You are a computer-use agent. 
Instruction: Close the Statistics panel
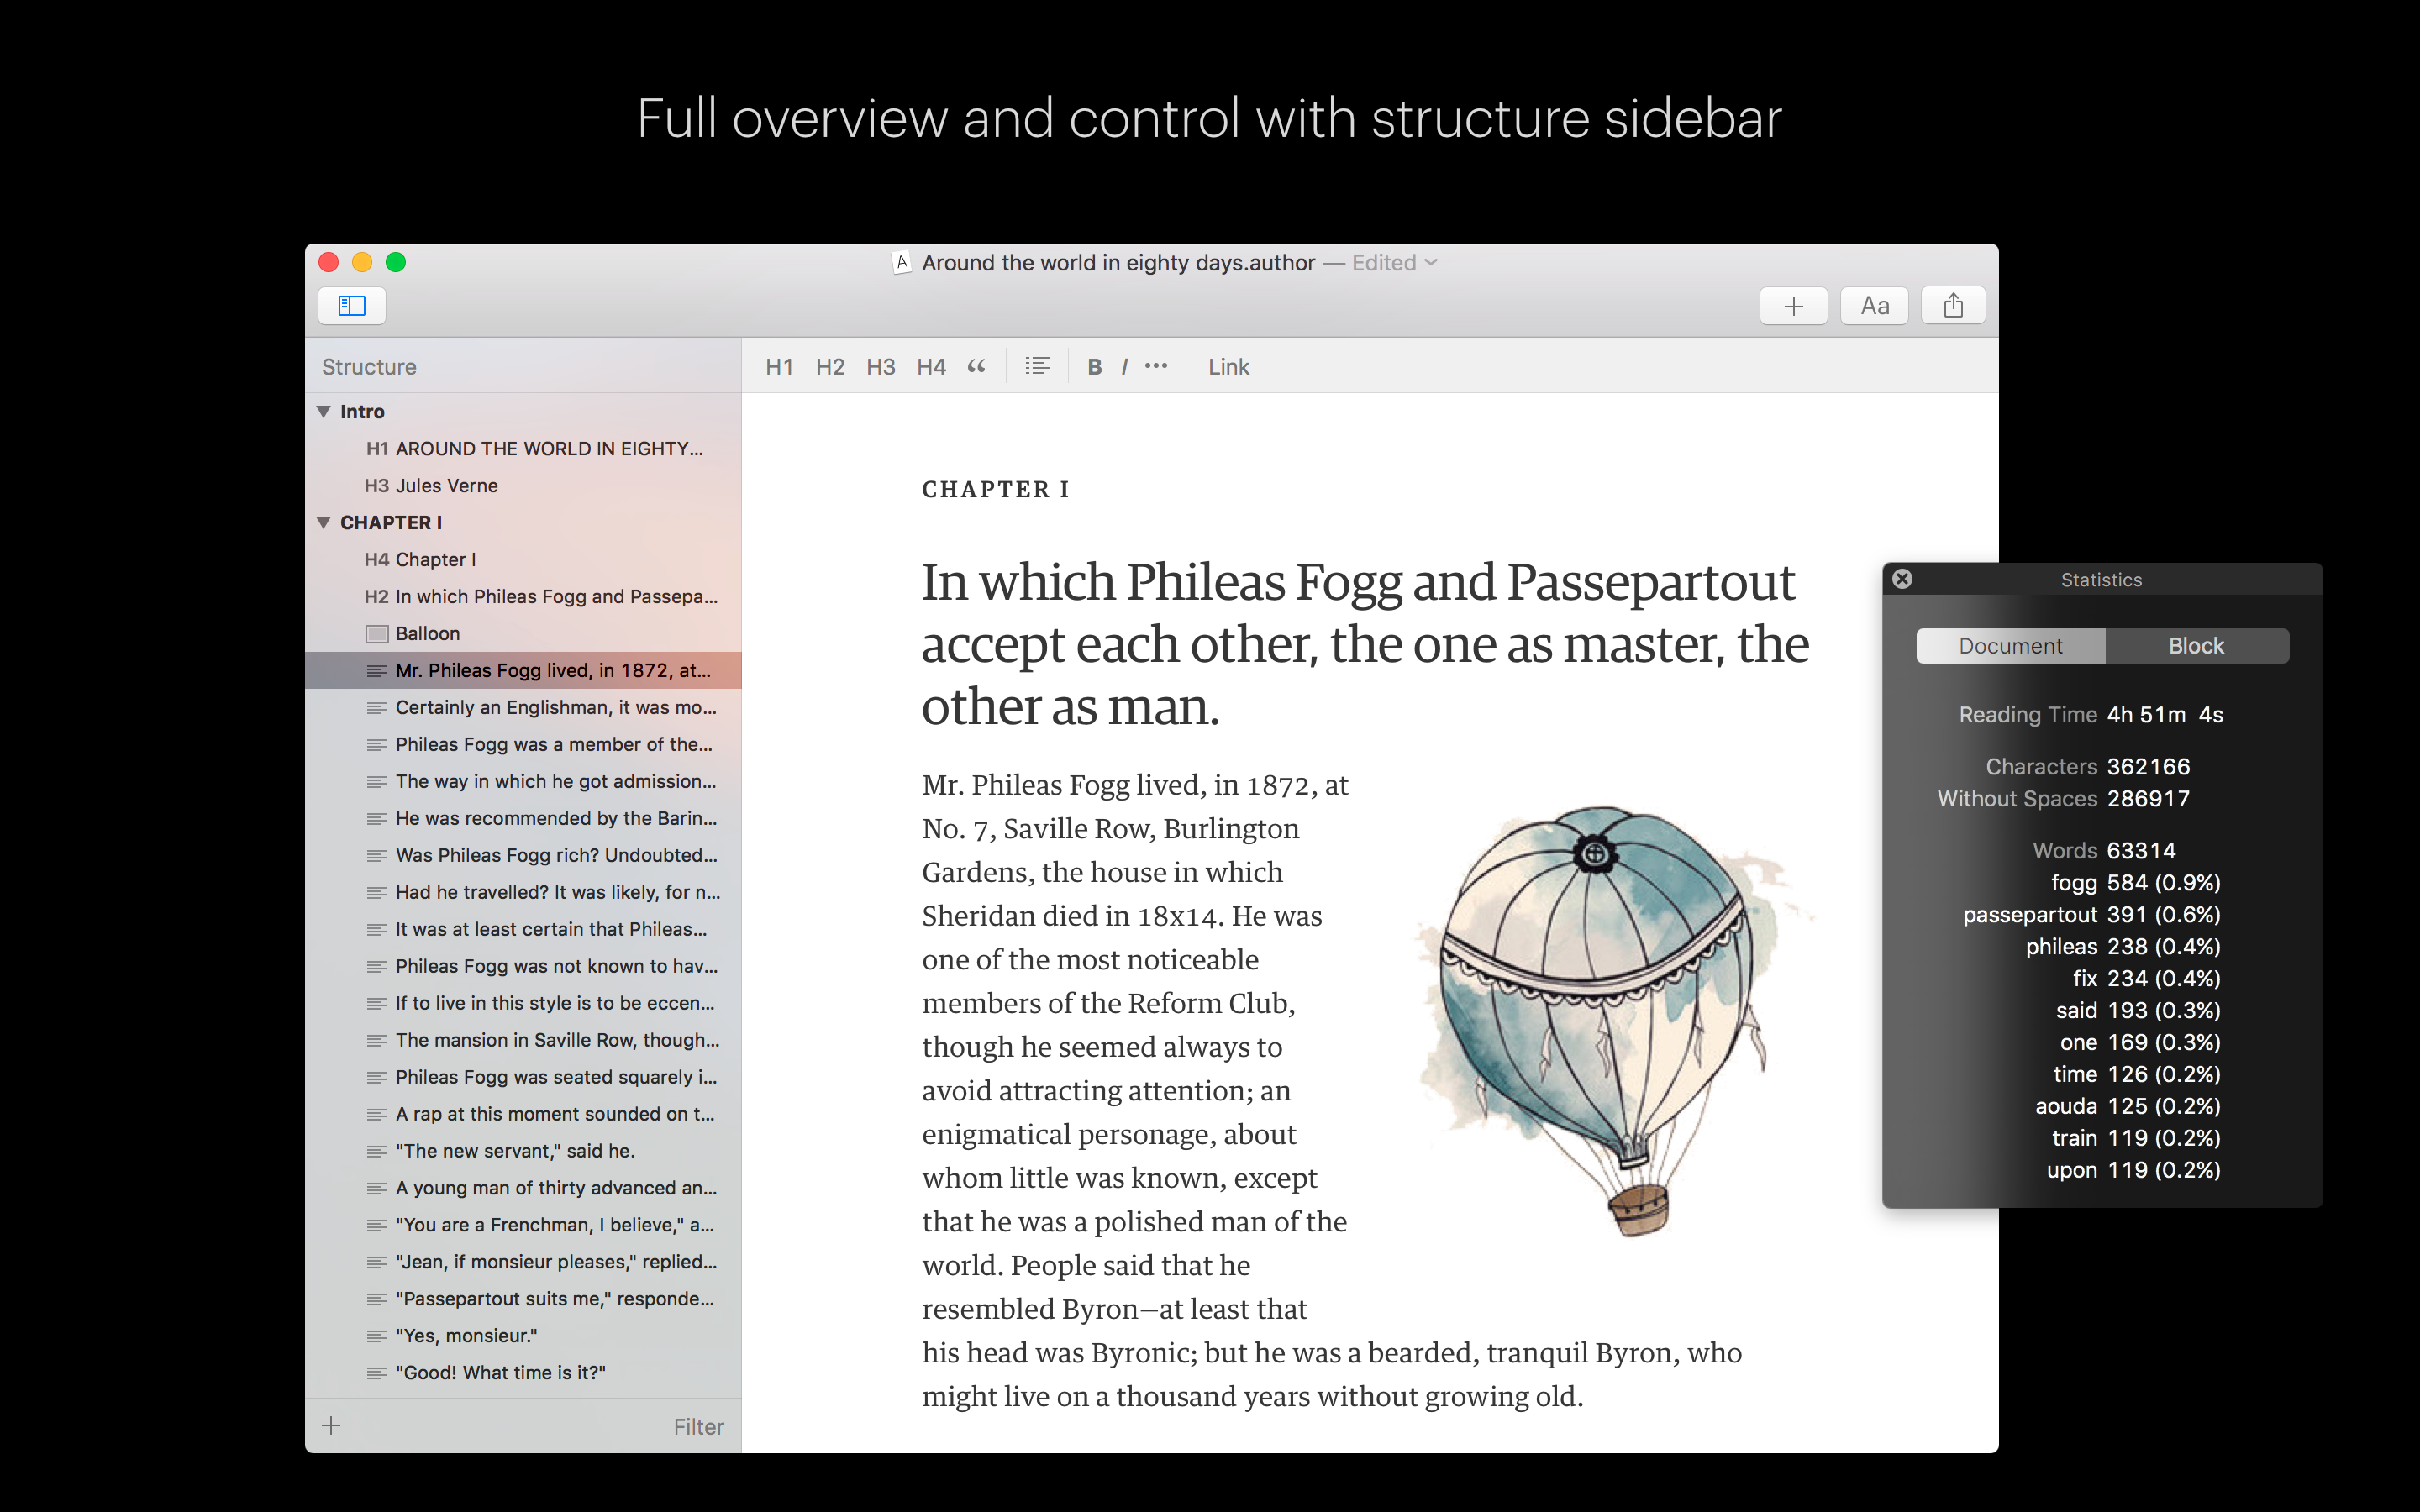pos(1902,579)
